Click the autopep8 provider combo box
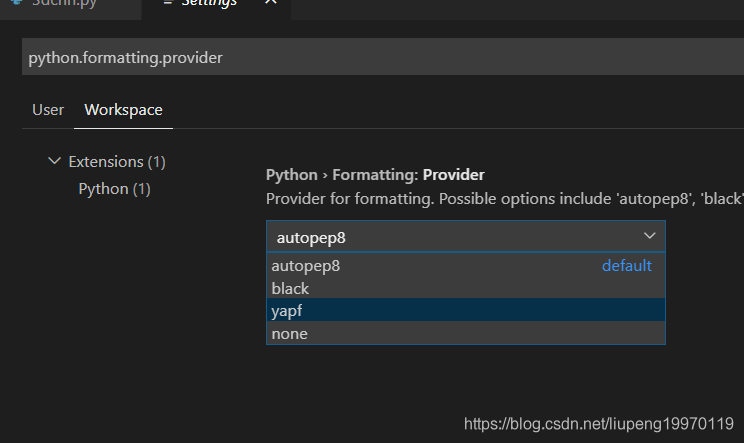Viewport: 744px width, 443px height. (450, 237)
